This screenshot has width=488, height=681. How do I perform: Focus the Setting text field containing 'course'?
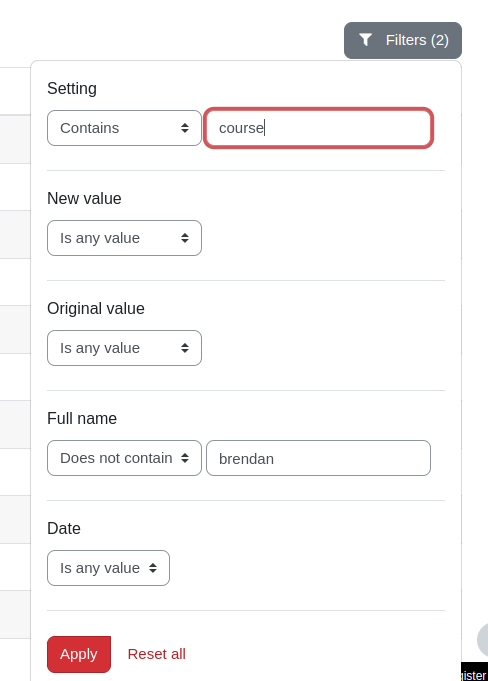pos(318,128)
